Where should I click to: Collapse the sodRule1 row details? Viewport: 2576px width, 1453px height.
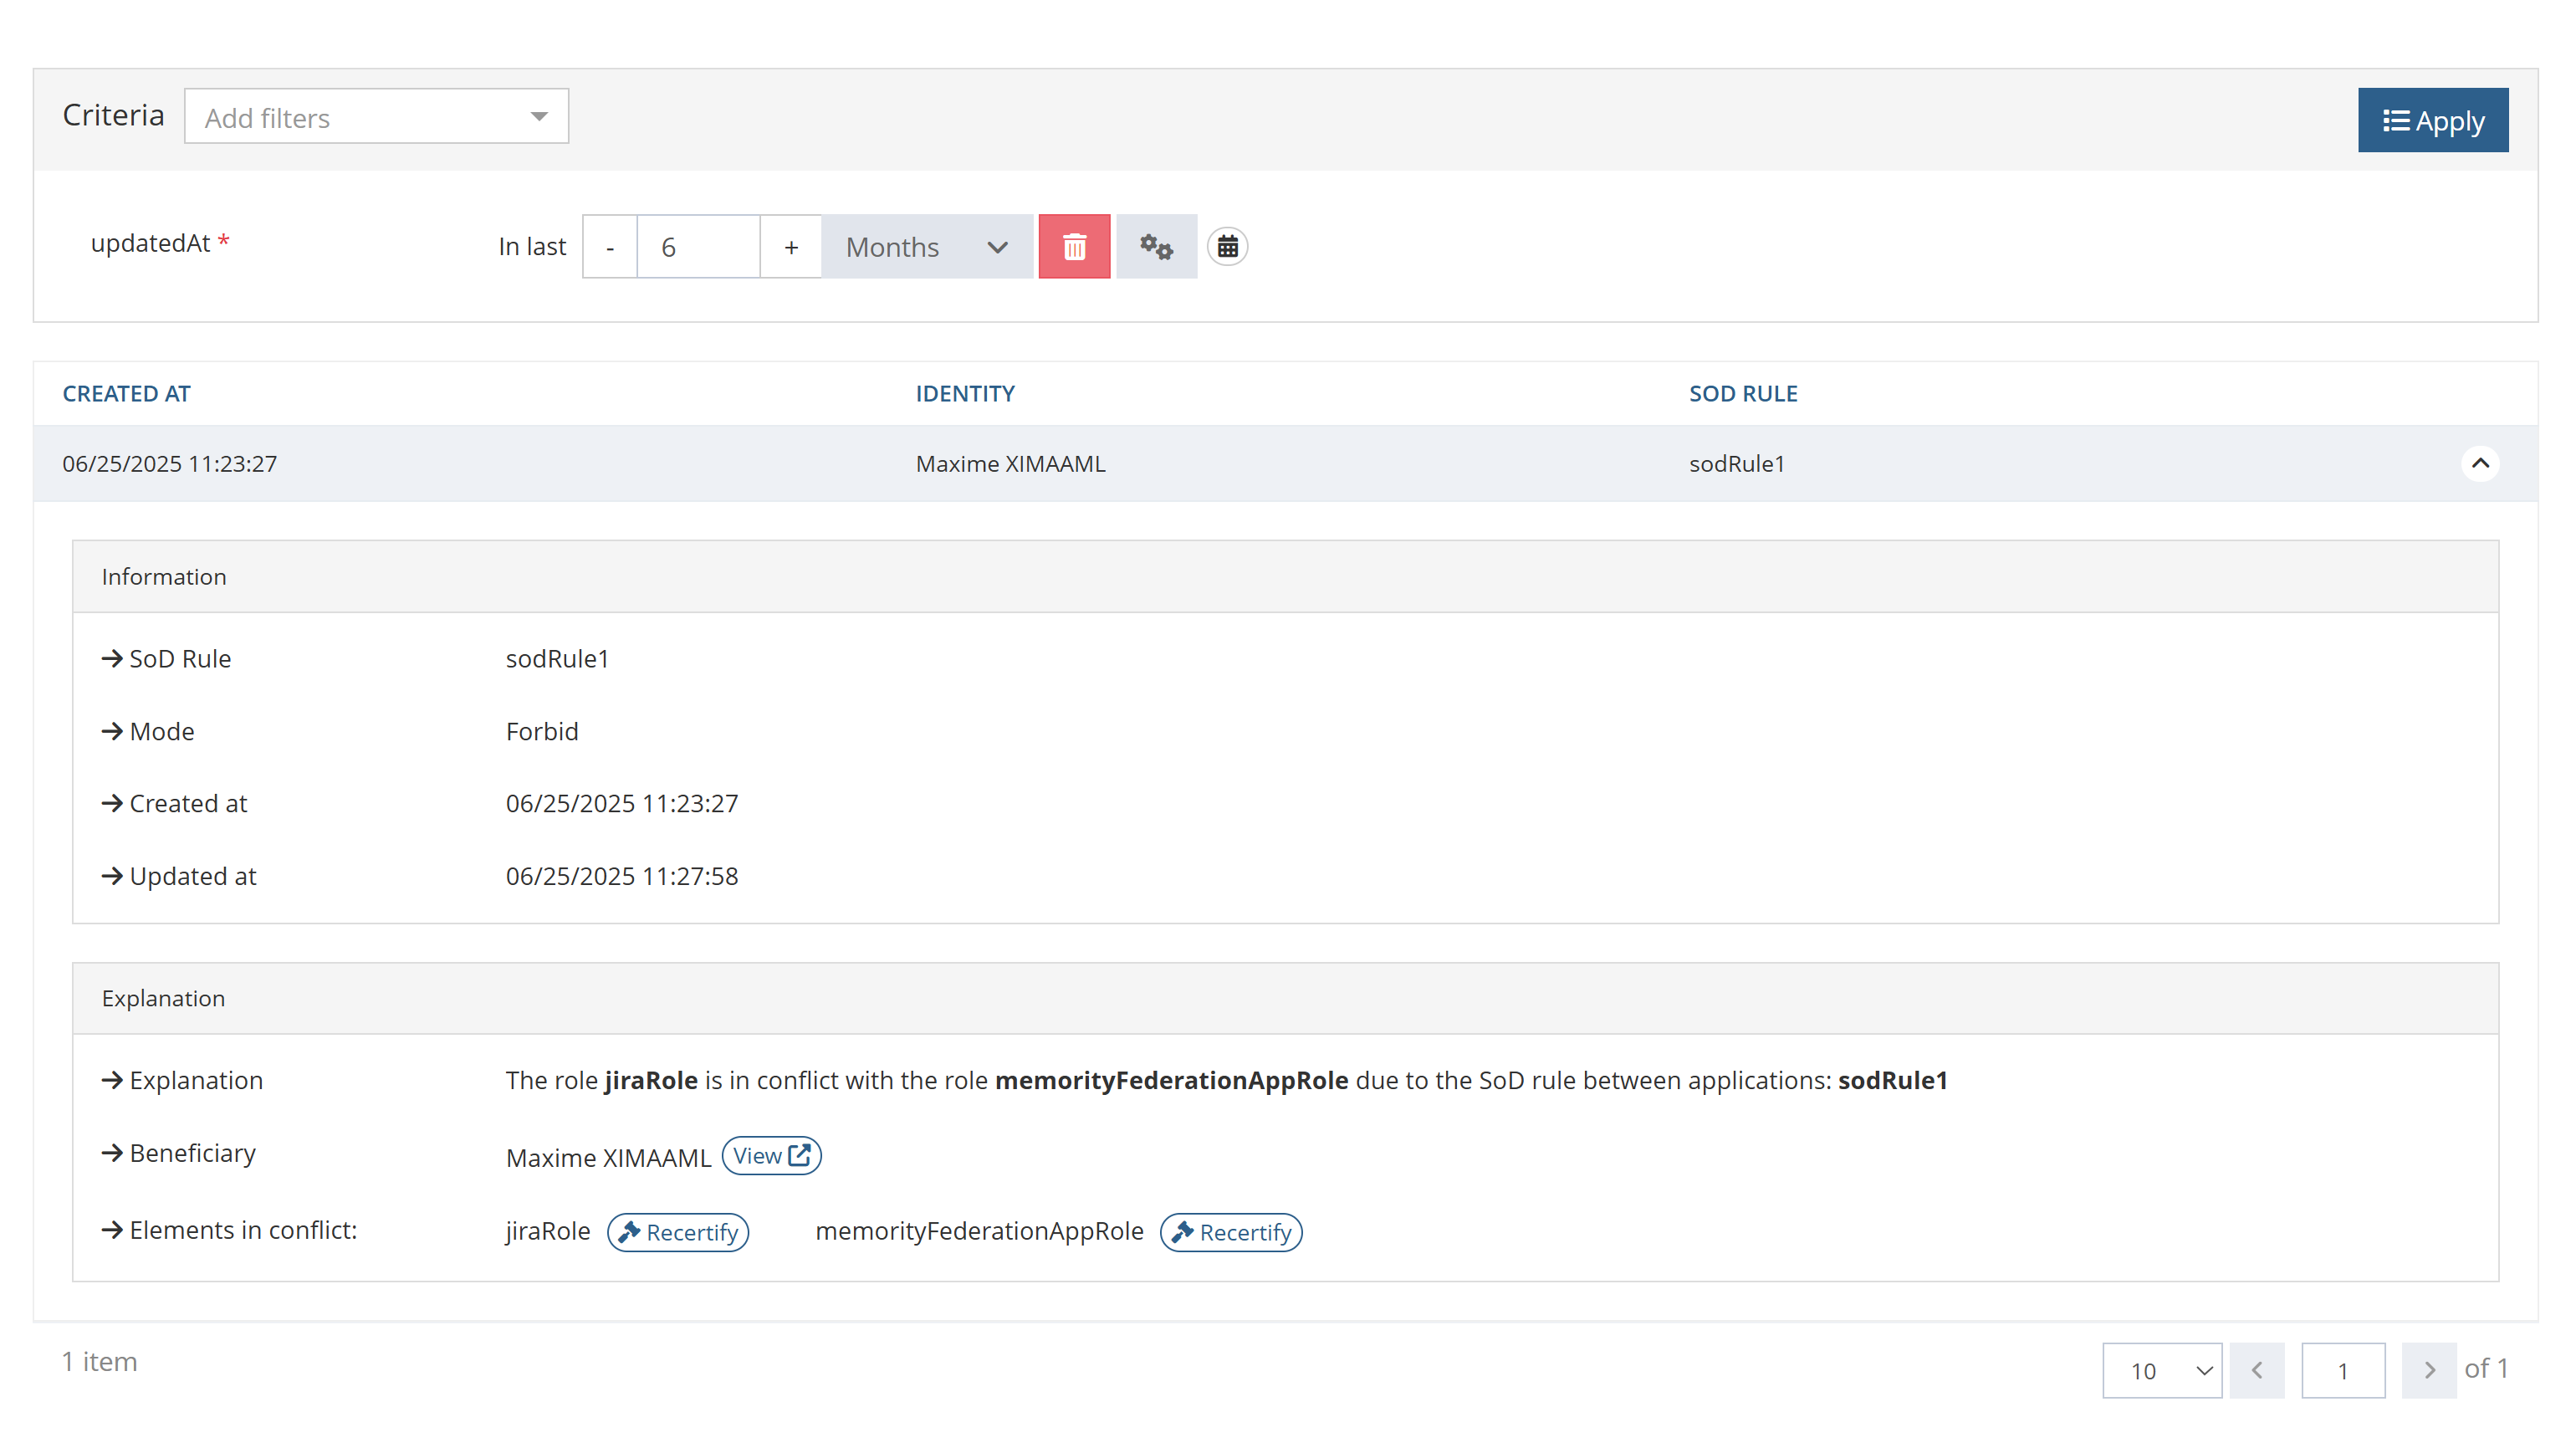click(x=2480, y=463)
